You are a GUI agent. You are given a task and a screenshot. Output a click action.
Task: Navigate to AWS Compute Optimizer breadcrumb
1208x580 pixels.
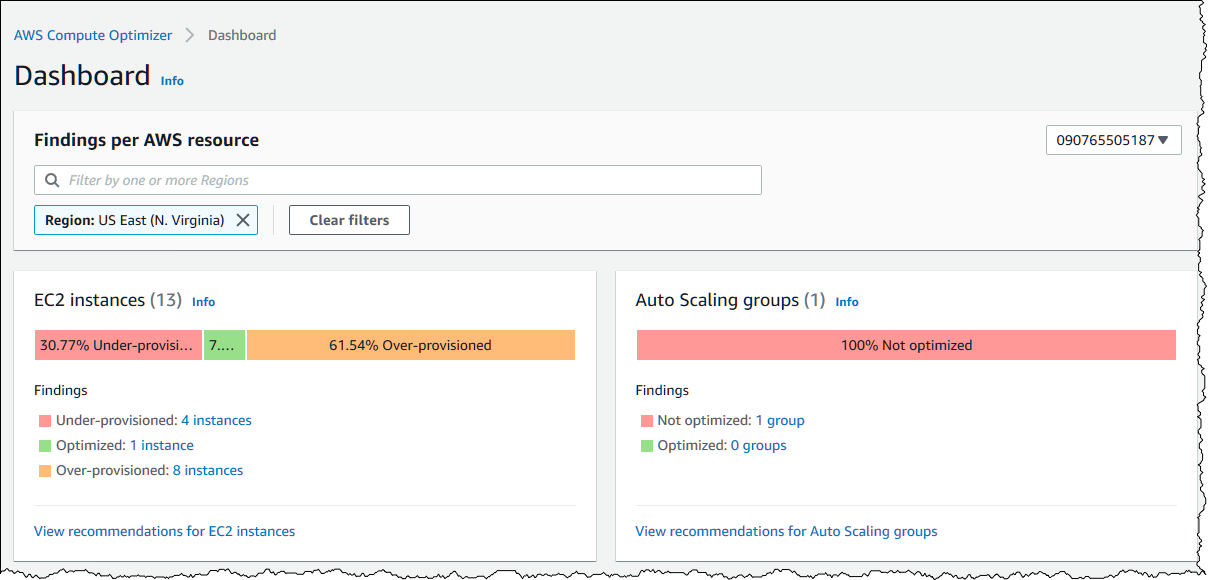point(92,35)
